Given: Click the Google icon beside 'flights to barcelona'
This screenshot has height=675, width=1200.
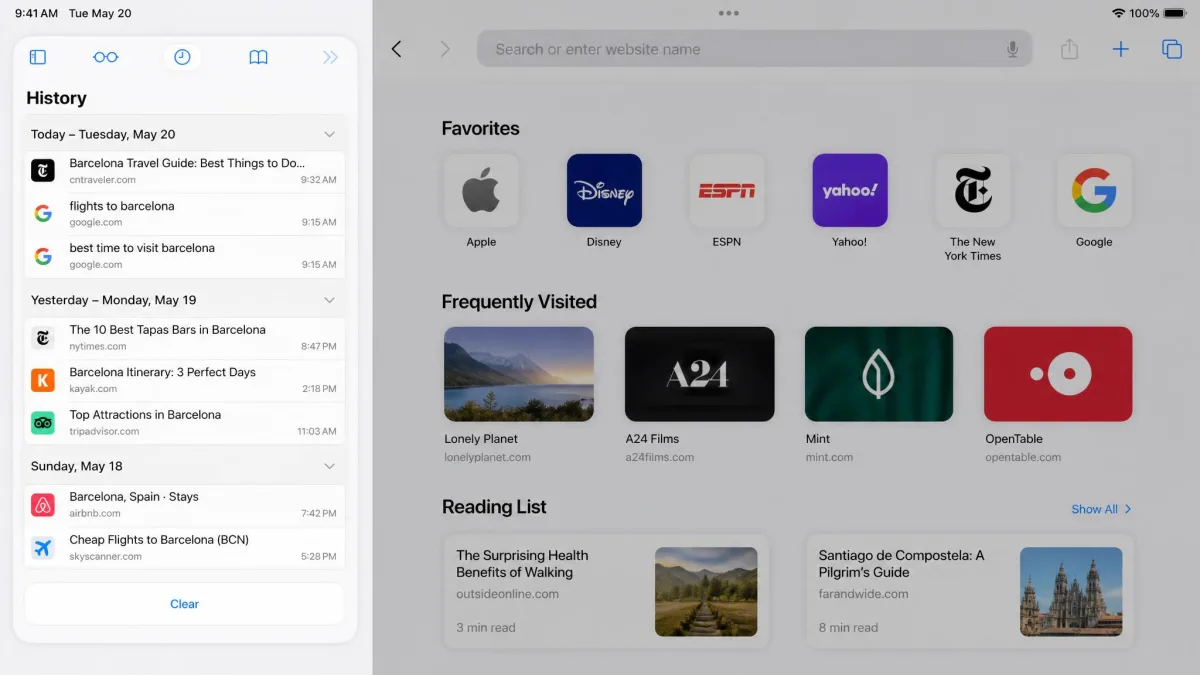Looking at the screenshot, I should coord(43,214).
